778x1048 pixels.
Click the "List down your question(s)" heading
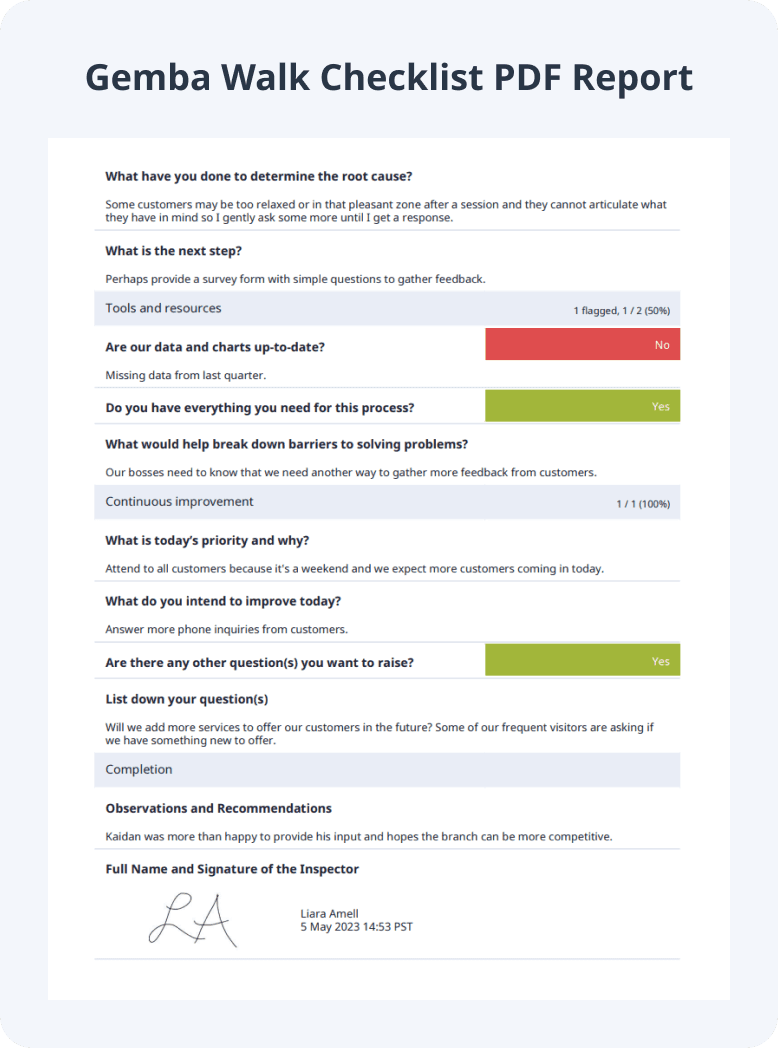click(186, 699)
